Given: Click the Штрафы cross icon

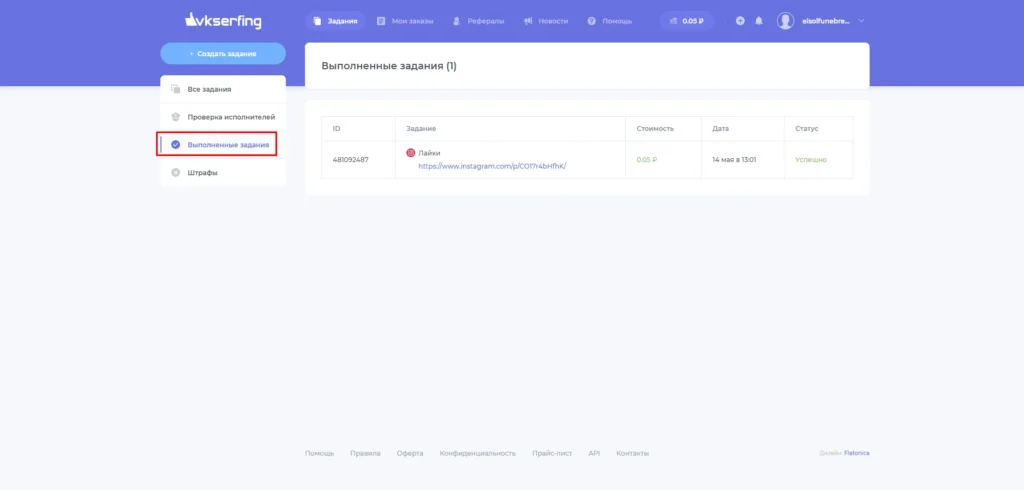Looking at the screenshot, I should (x=175, y=173).
